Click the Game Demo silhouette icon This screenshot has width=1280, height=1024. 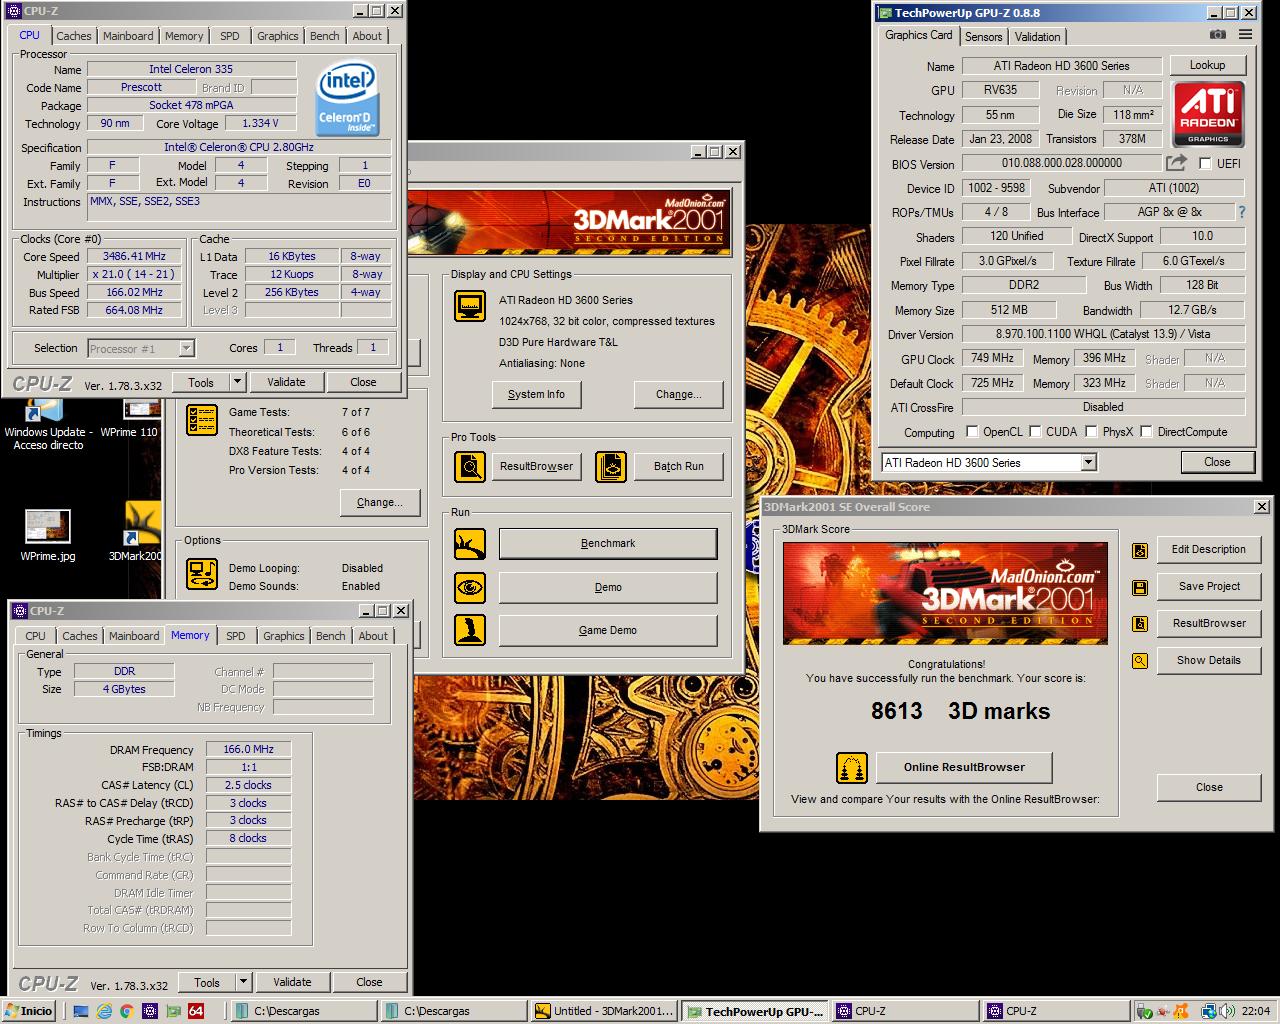pos(470,630)
